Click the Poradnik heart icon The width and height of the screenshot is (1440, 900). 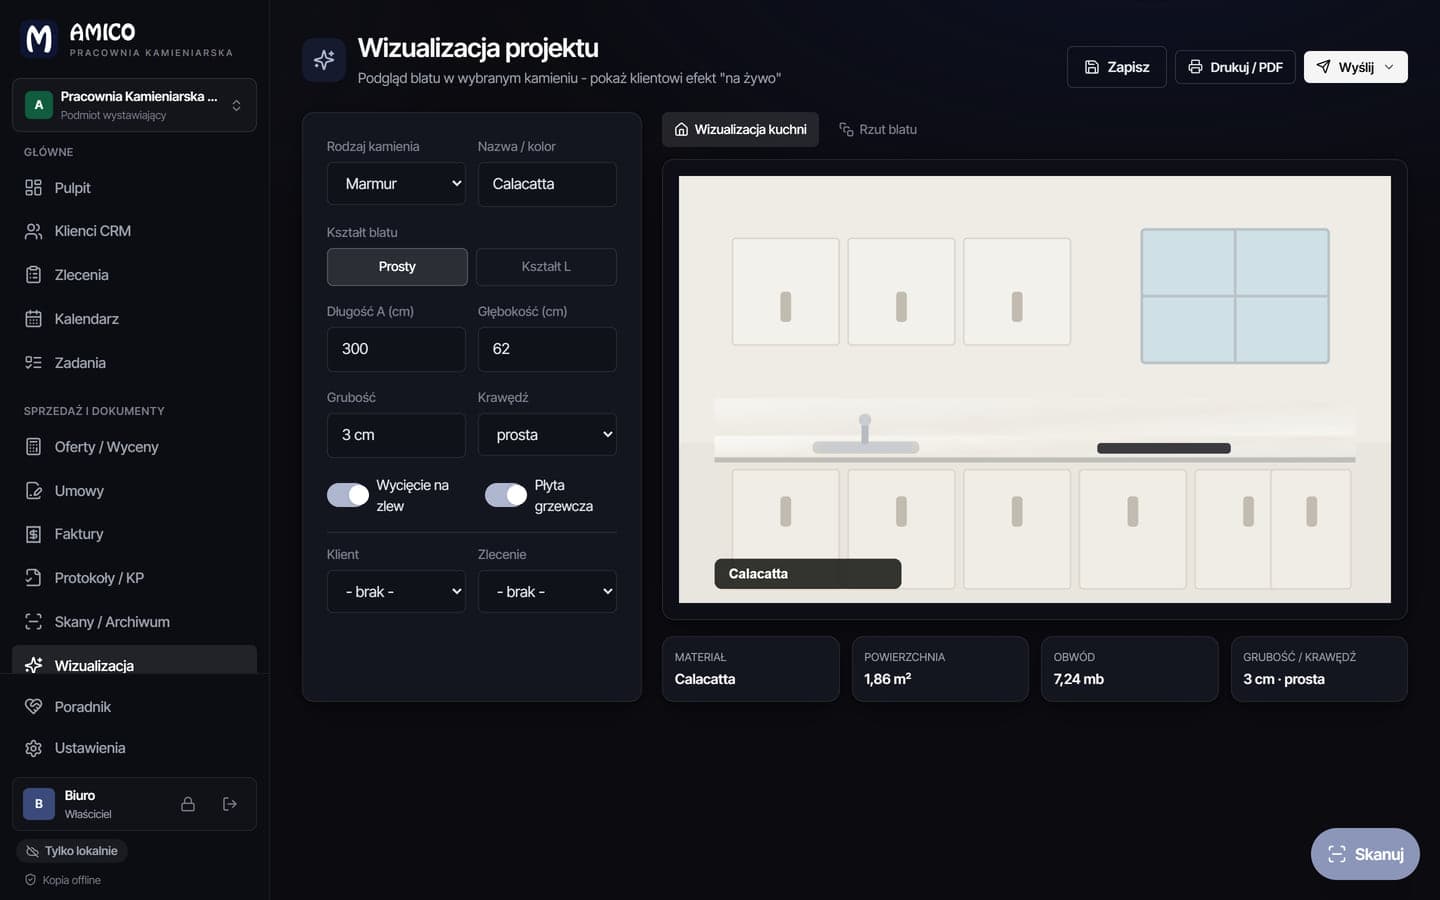33,707
